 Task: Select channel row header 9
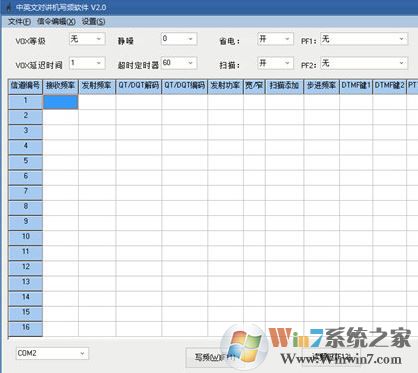[25, 223]
